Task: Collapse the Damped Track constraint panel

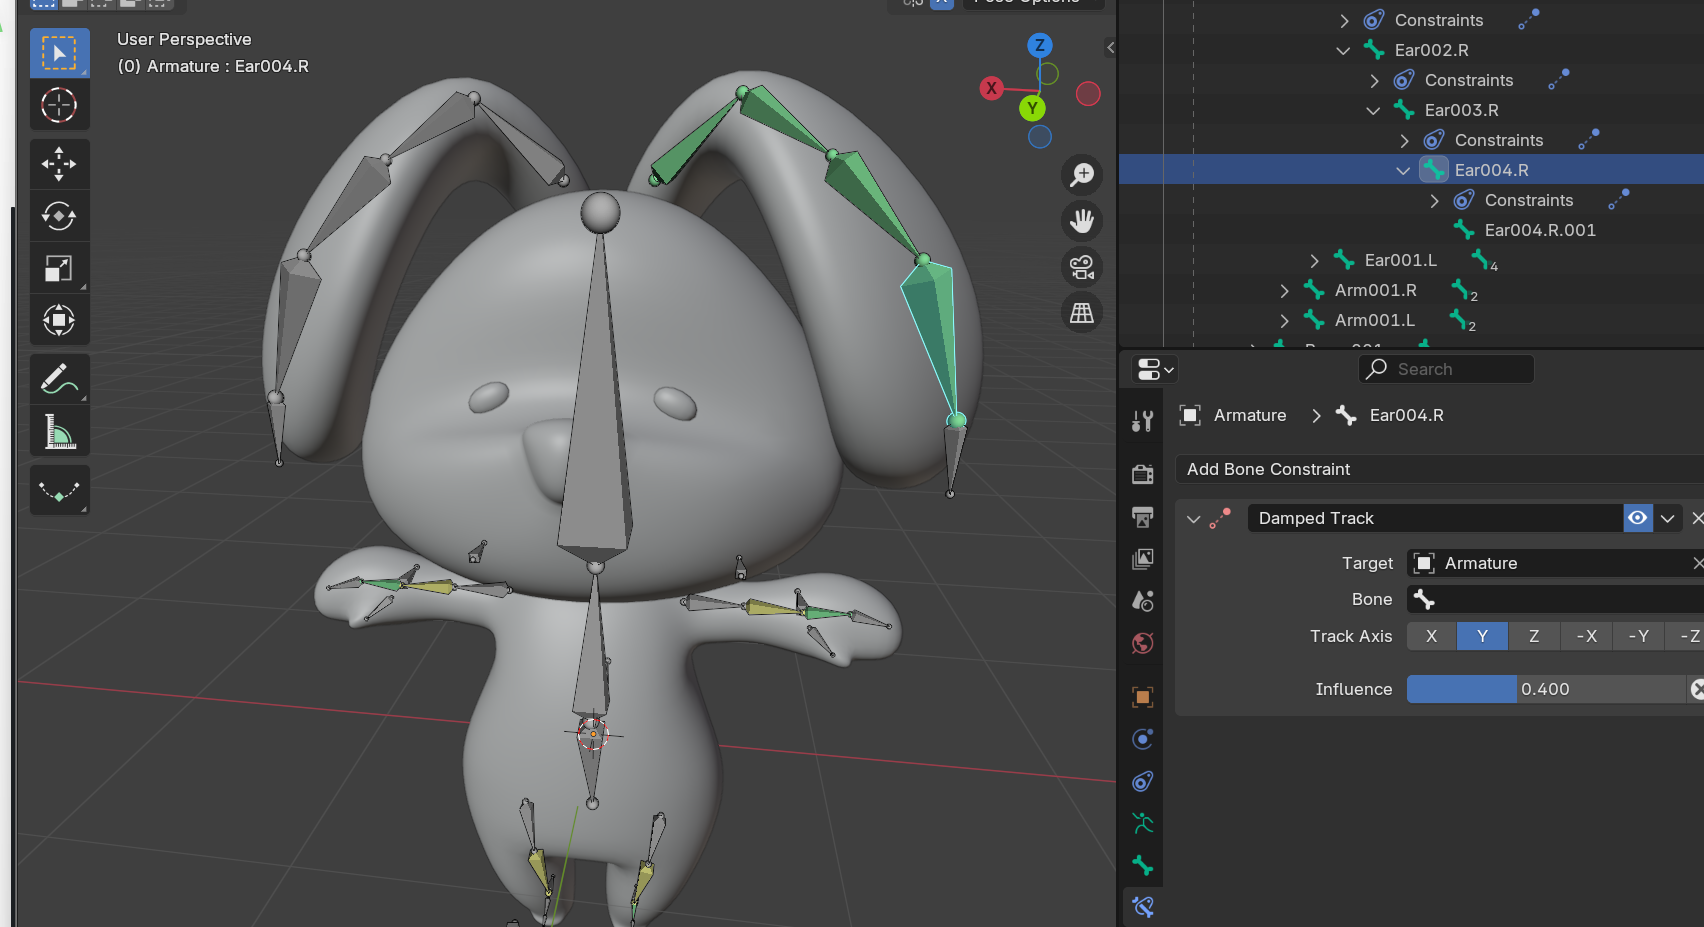Action: click(x=1193, y=519)
